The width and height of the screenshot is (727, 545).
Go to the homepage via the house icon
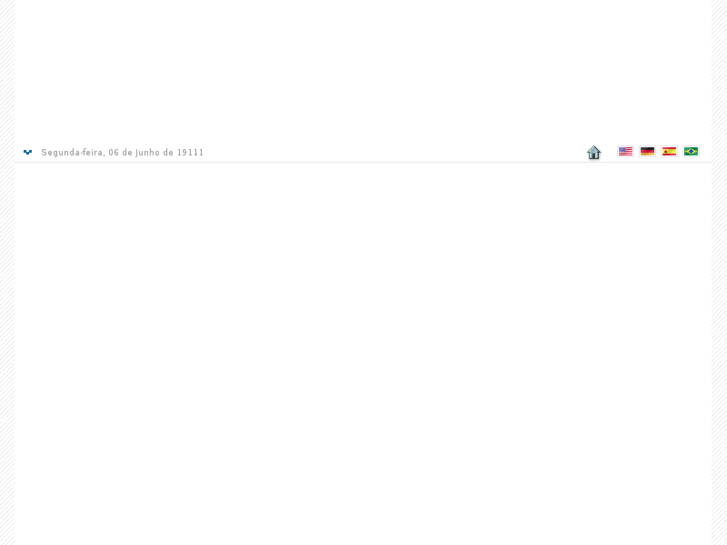pyautogui.click(x=593, y=152)
